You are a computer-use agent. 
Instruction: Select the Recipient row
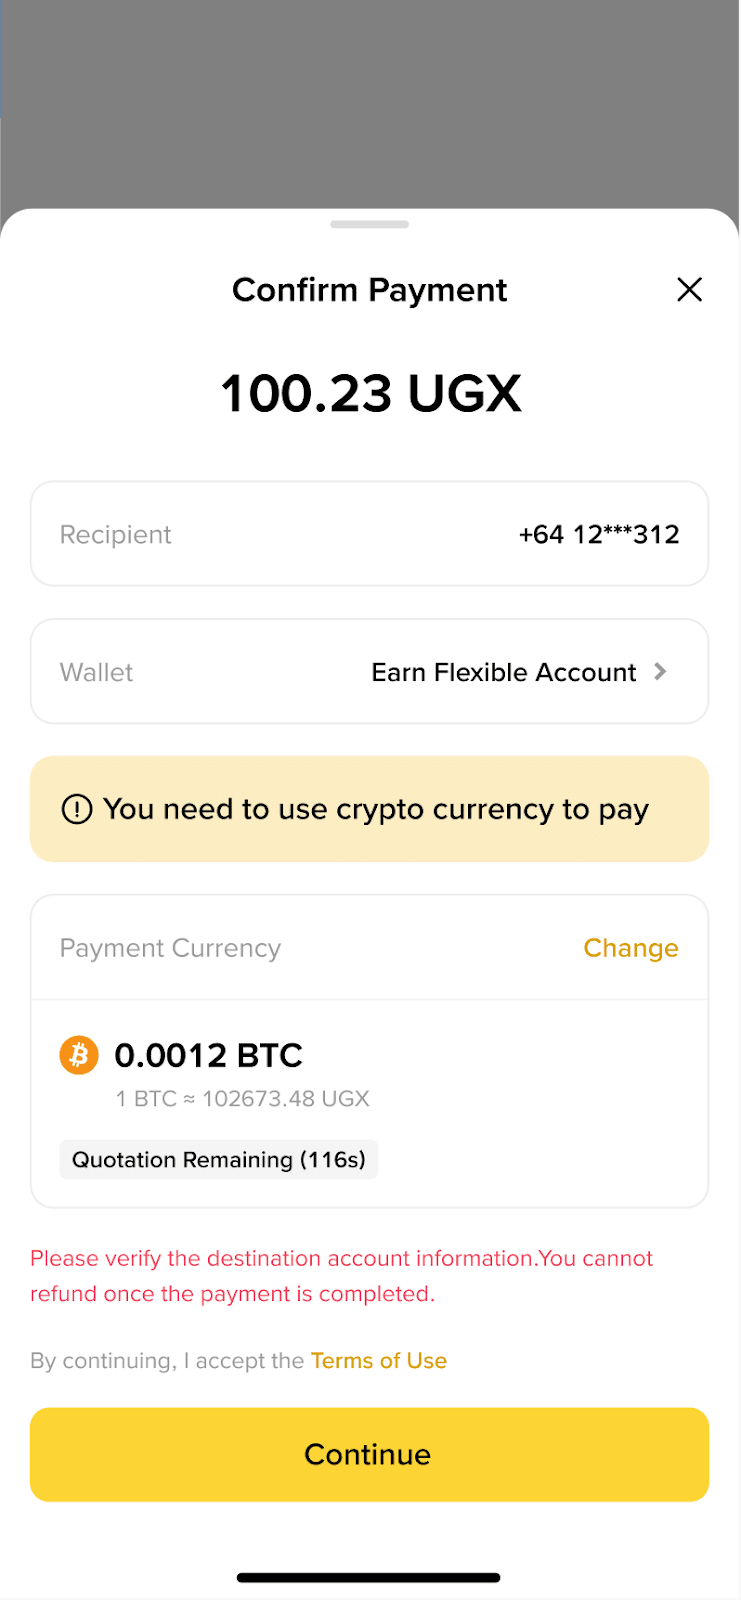click(369, 534)
